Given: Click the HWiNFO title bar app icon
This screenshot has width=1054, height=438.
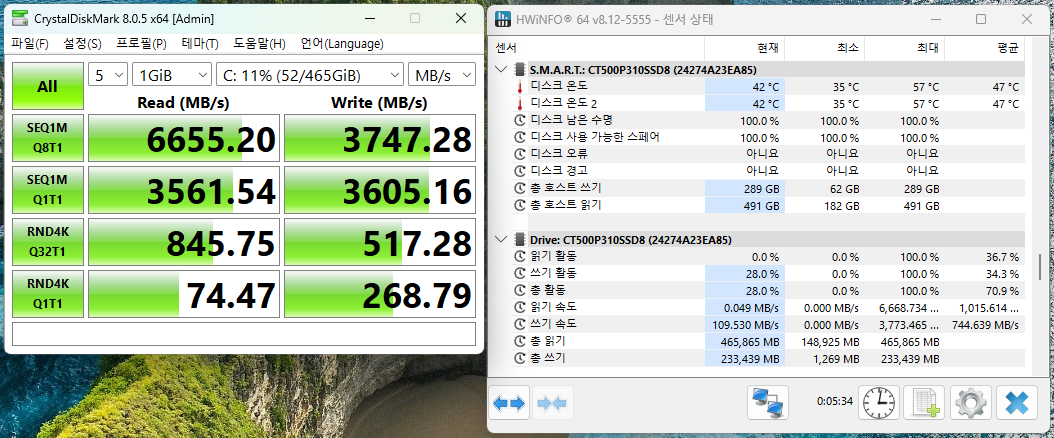Looking at the screenshot, I should (502, 19).
